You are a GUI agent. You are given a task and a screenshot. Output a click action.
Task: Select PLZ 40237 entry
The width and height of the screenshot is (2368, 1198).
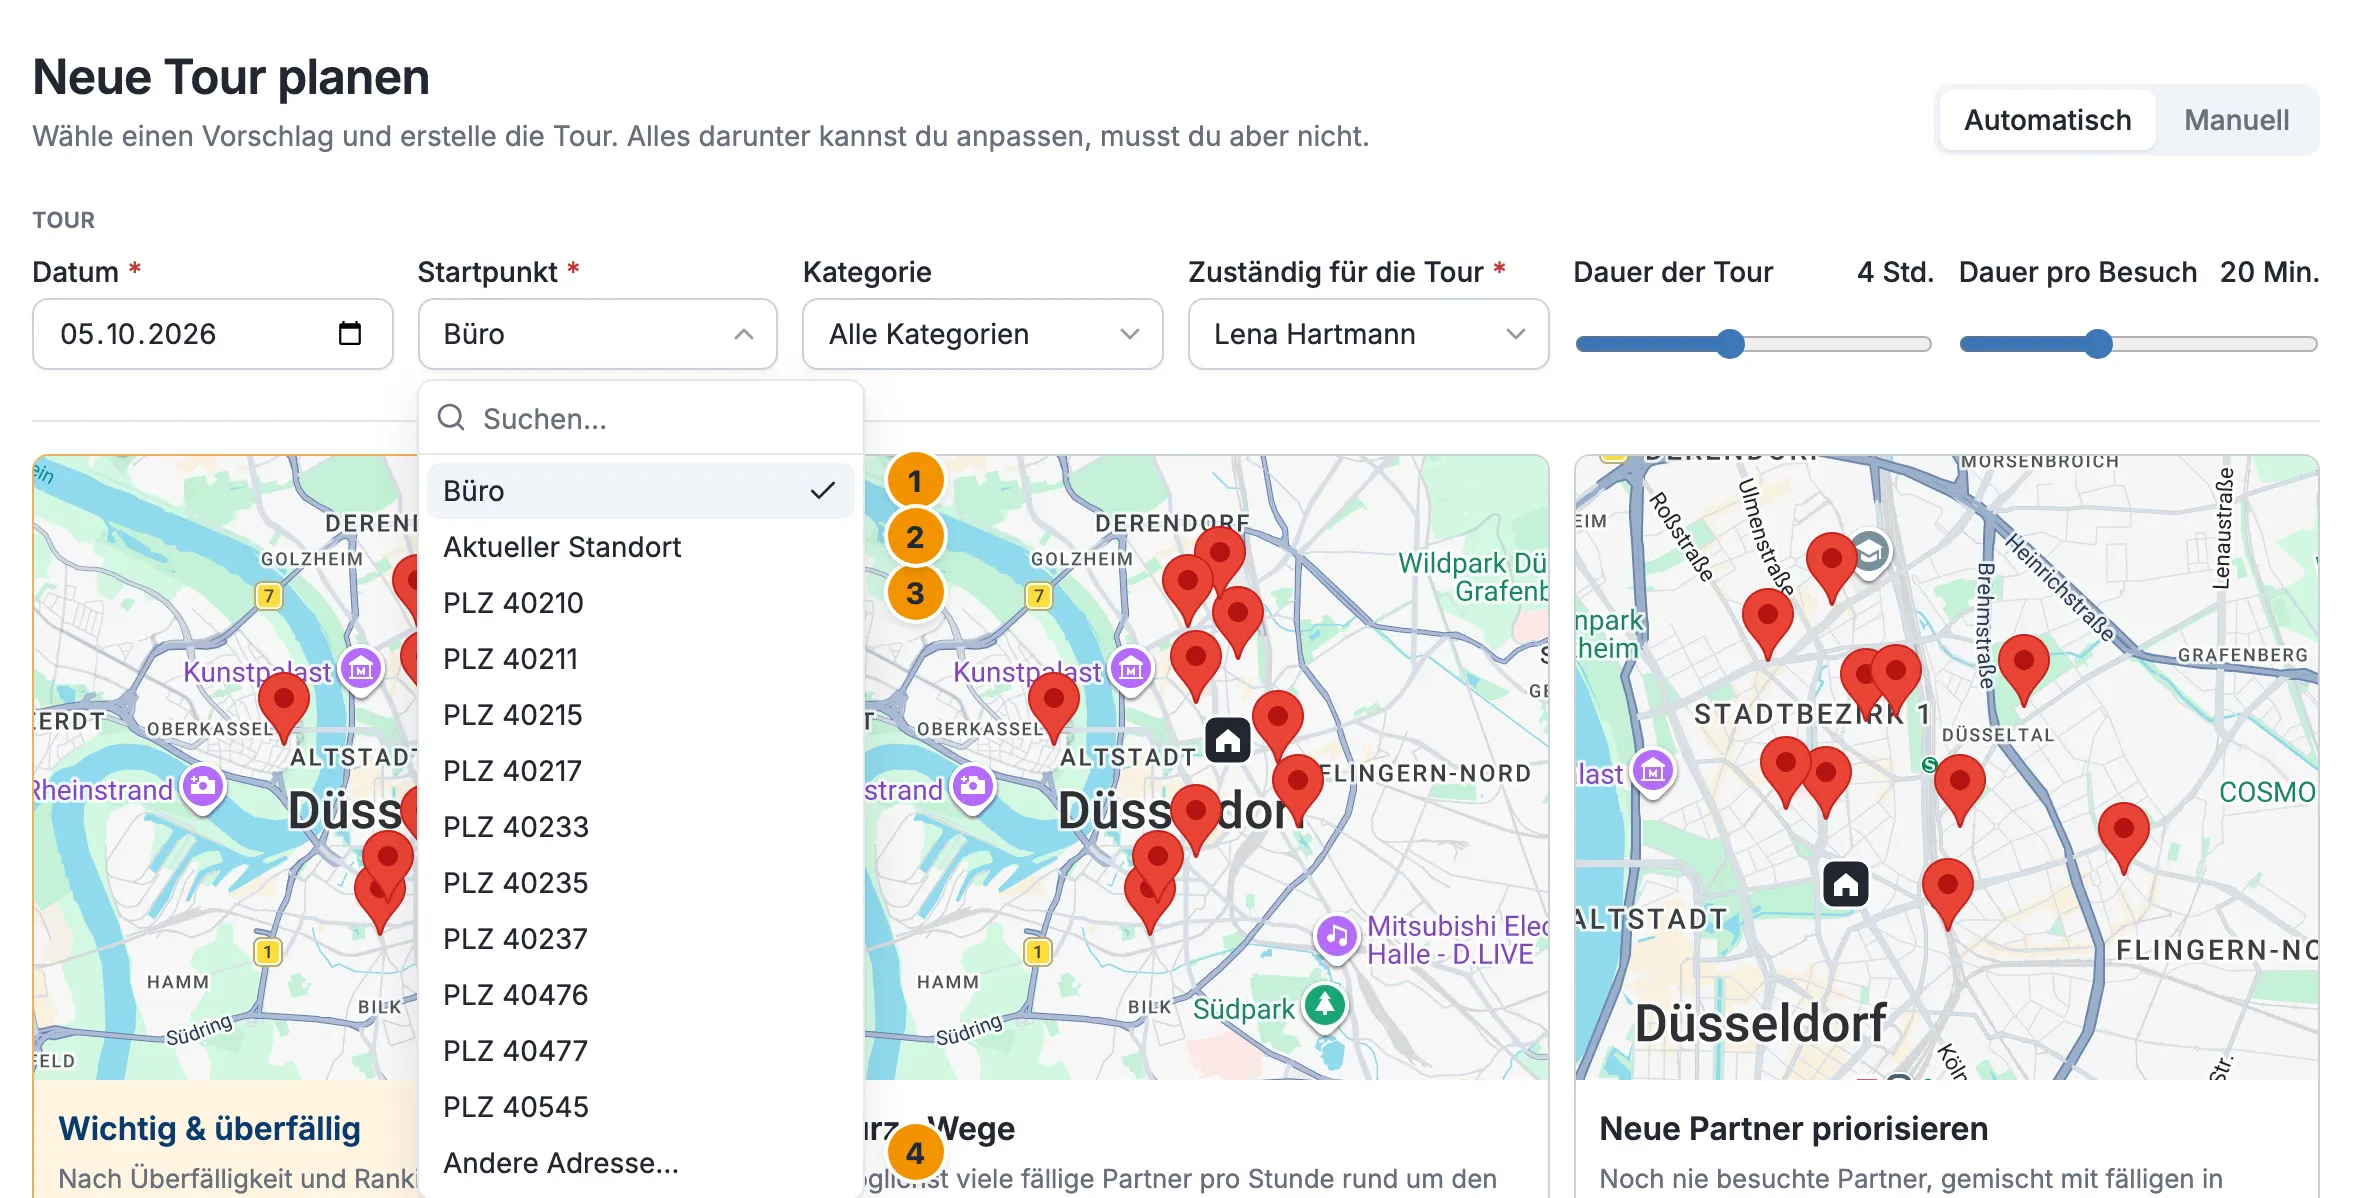(x=640, y=939)
